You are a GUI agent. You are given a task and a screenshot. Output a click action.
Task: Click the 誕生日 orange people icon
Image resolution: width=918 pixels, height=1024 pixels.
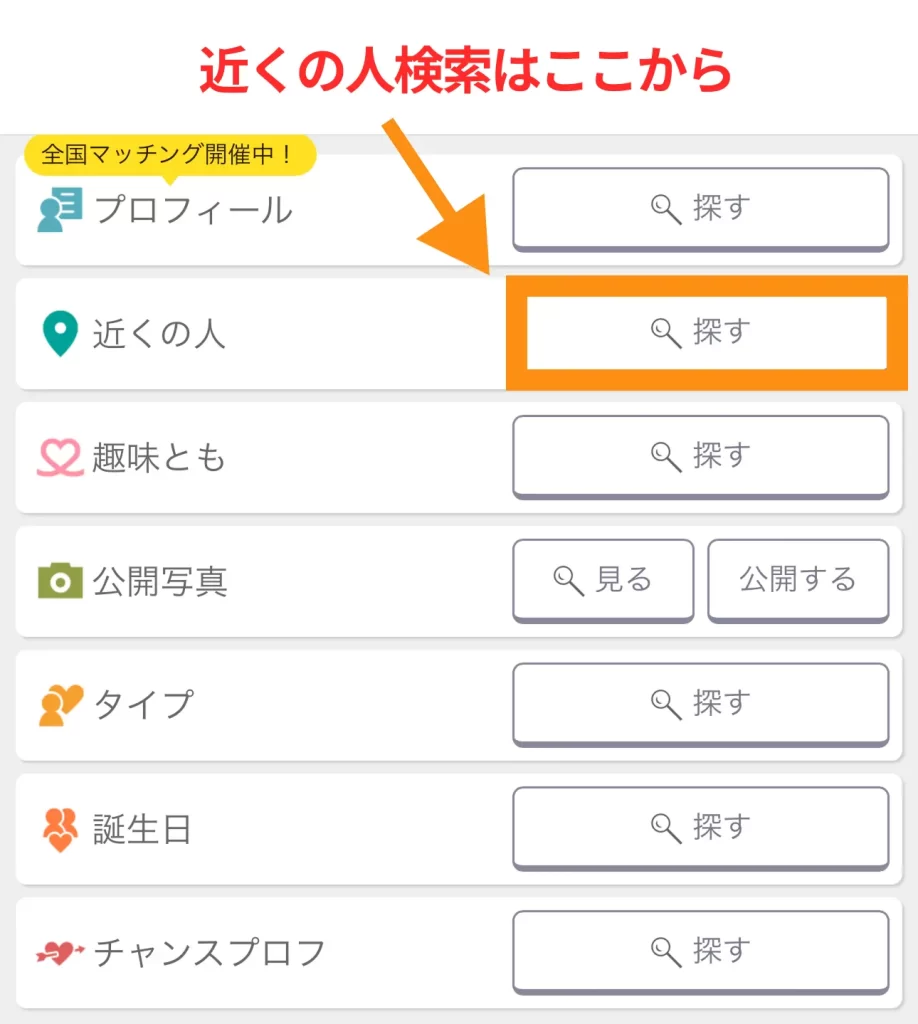click(60, 829)
